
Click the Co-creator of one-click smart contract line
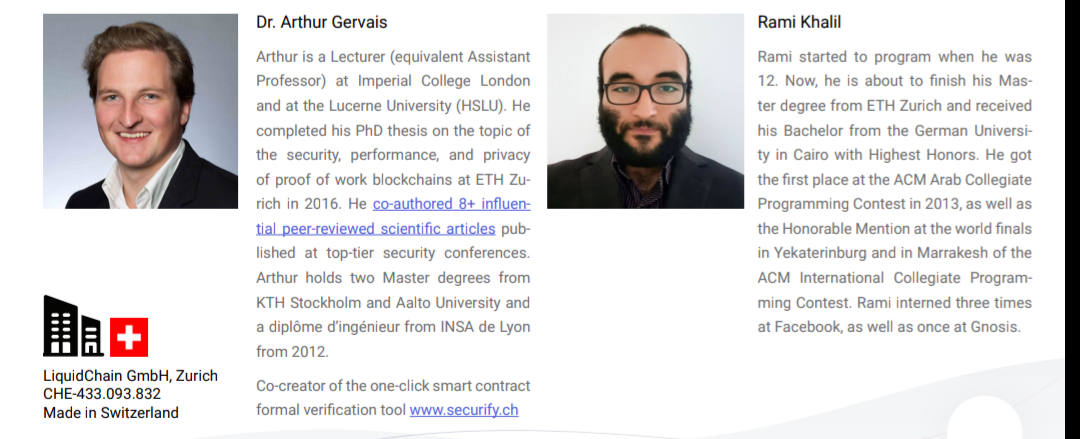(x=393, y=386)
